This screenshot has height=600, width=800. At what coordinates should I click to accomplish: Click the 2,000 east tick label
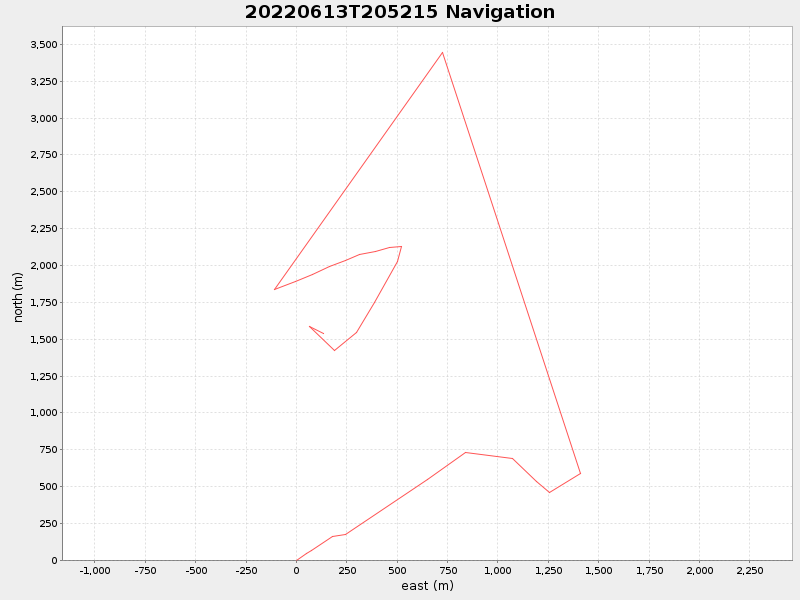tap(699, 570)
